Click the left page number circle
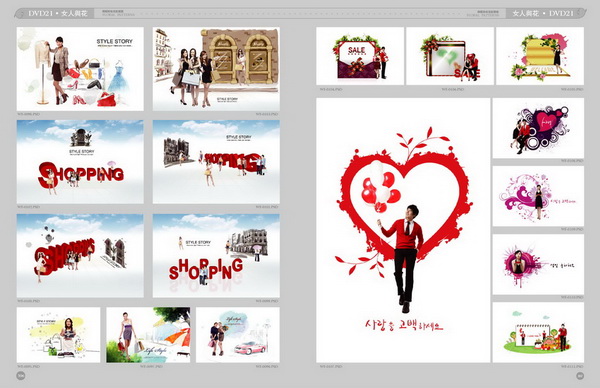The image size is (600, 388). (21, 375)
